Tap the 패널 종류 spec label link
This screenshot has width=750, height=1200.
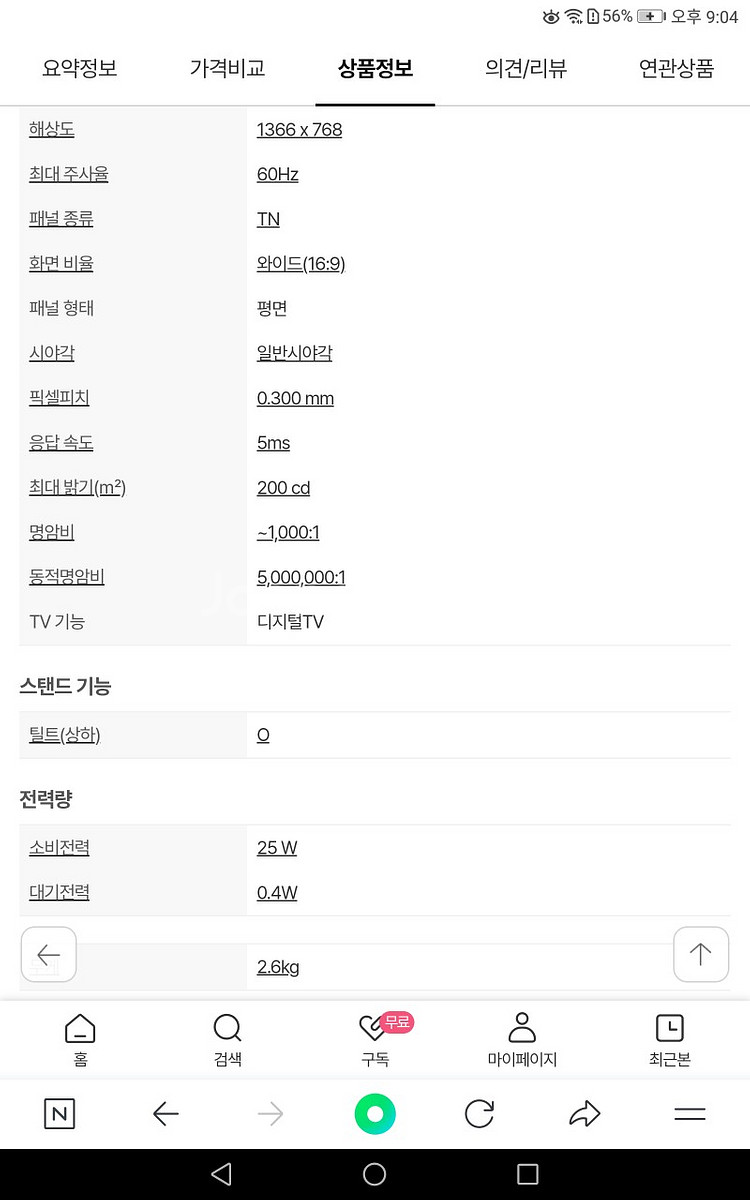(x=61, y=219)
